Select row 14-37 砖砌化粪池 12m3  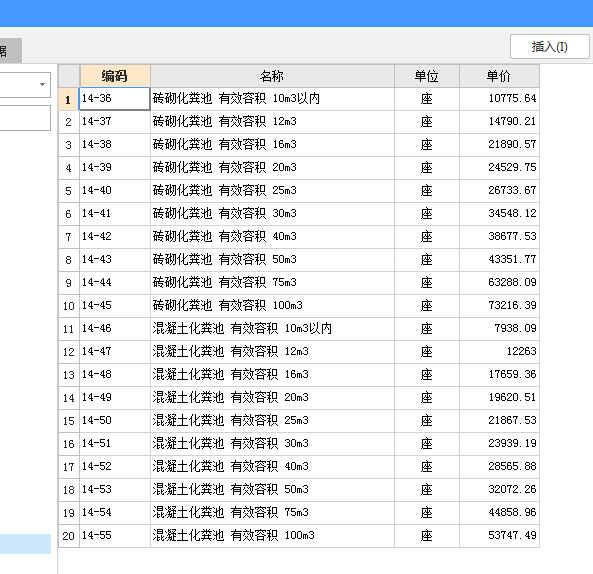(x=299, y=122)
